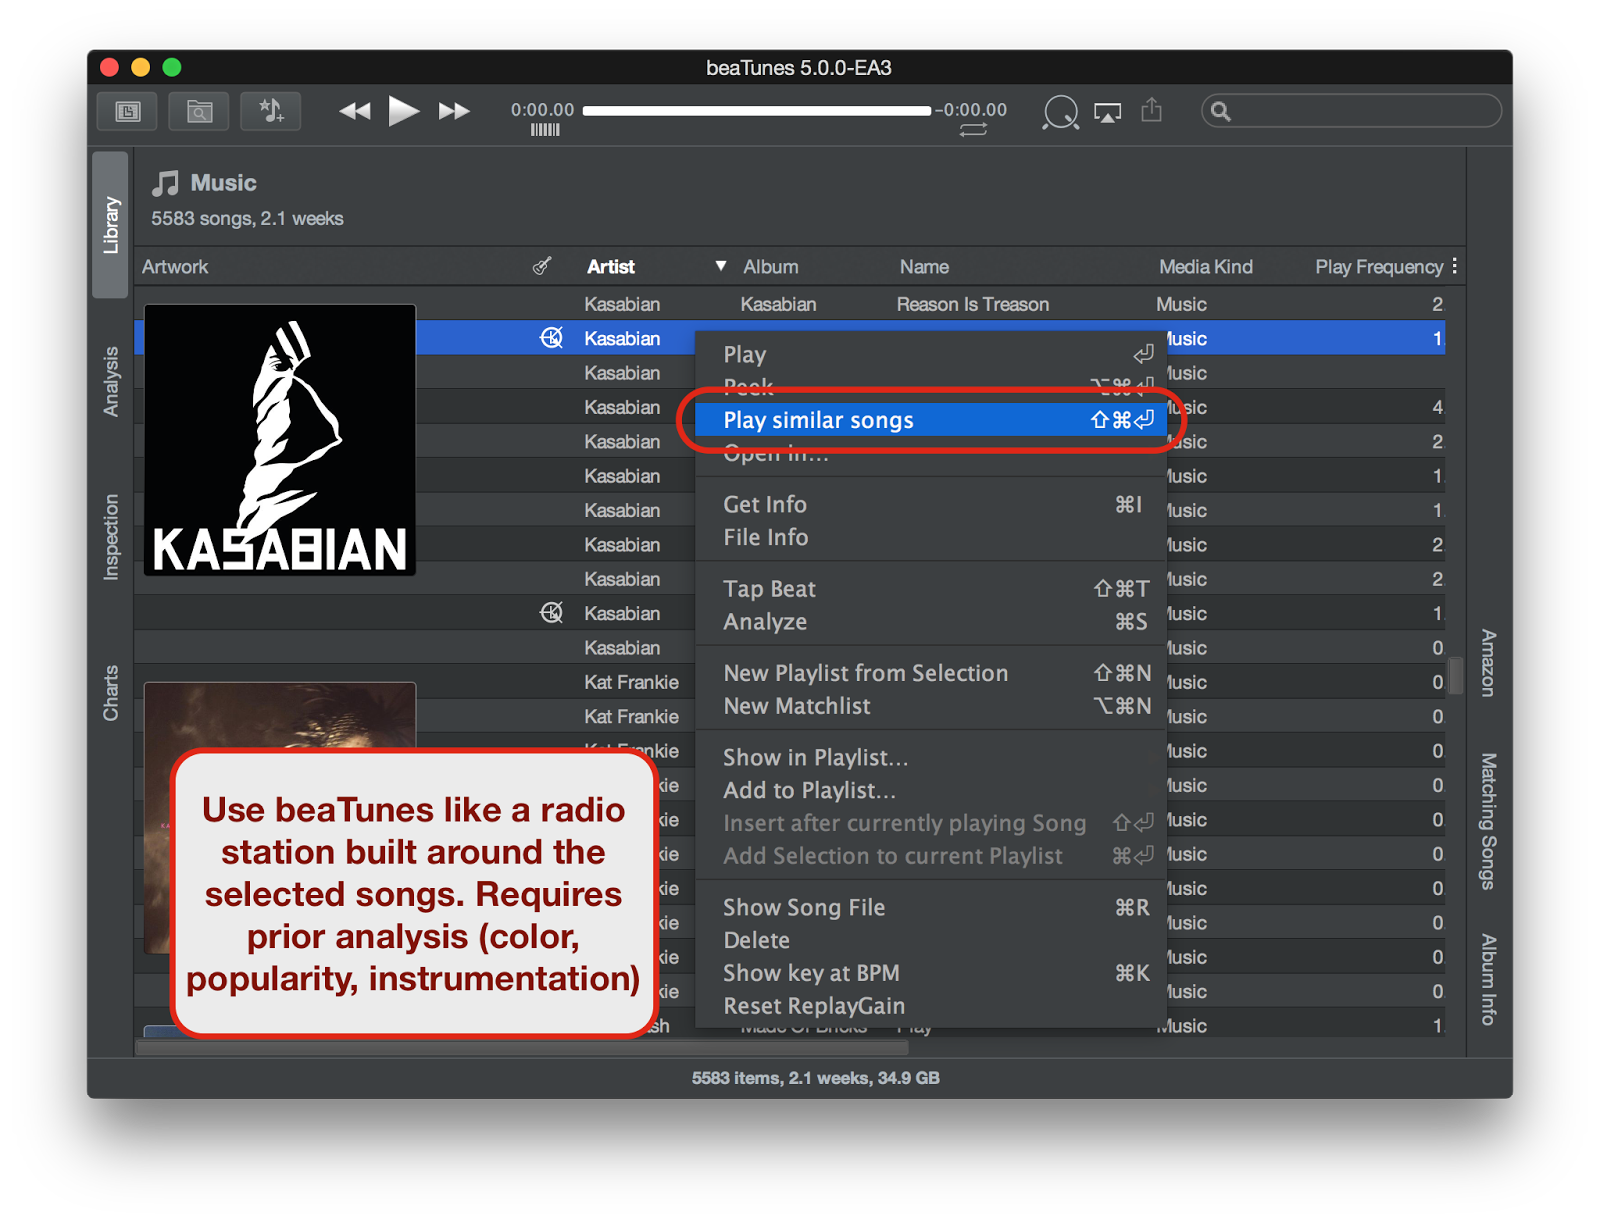
Task: Select New Matchlist in the context menu
Action: (x=930, y=706)
